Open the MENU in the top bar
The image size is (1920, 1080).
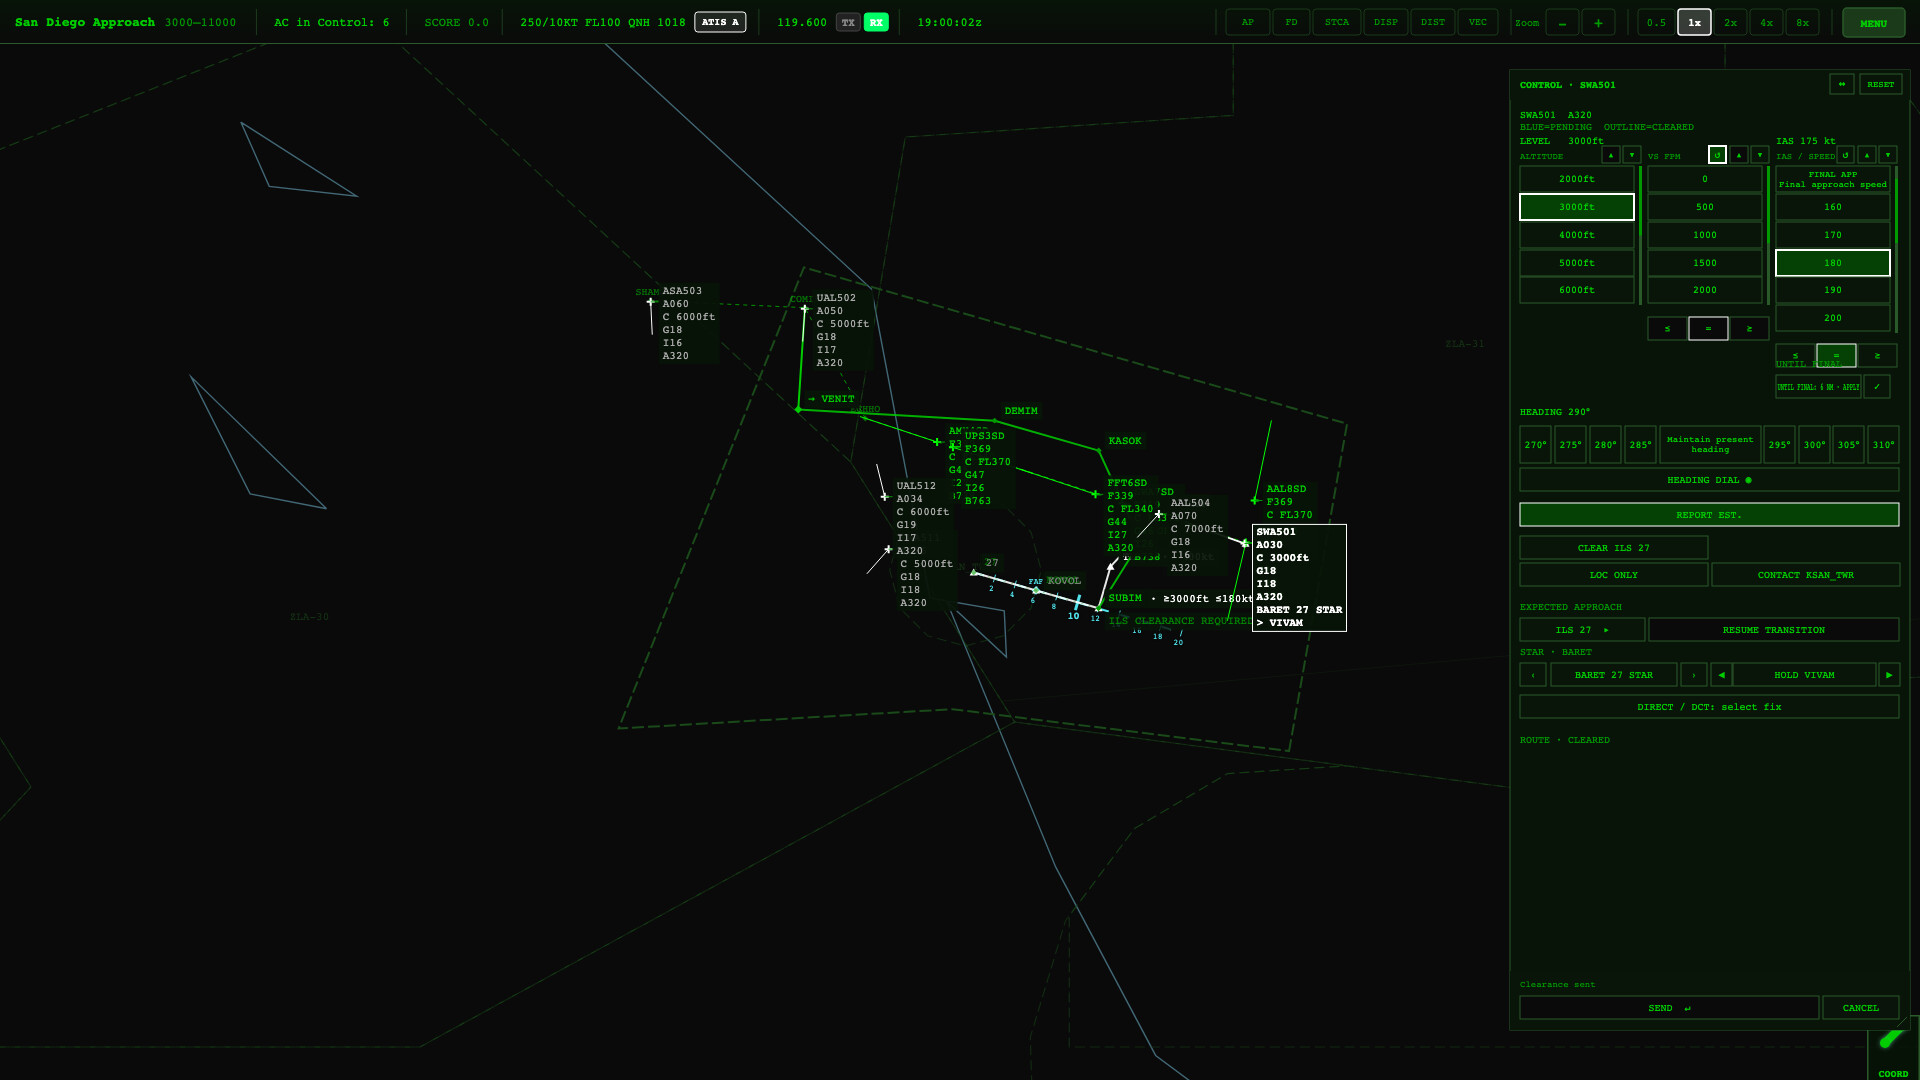coord(1874,23)
